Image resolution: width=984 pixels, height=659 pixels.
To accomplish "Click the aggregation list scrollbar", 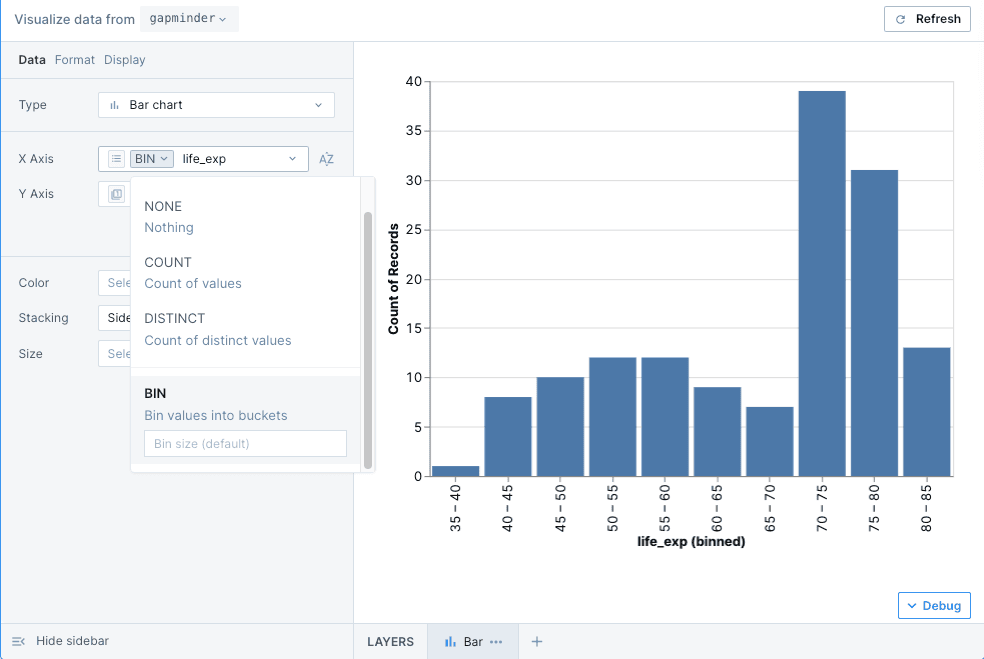I will coord(367,340).
